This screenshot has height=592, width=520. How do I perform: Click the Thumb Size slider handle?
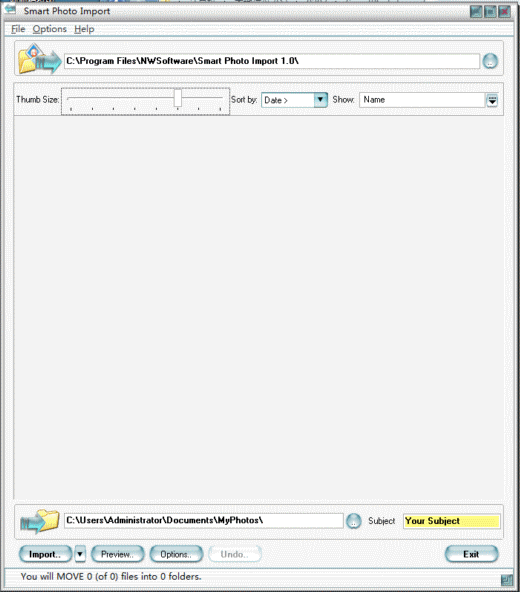[178, 98]
